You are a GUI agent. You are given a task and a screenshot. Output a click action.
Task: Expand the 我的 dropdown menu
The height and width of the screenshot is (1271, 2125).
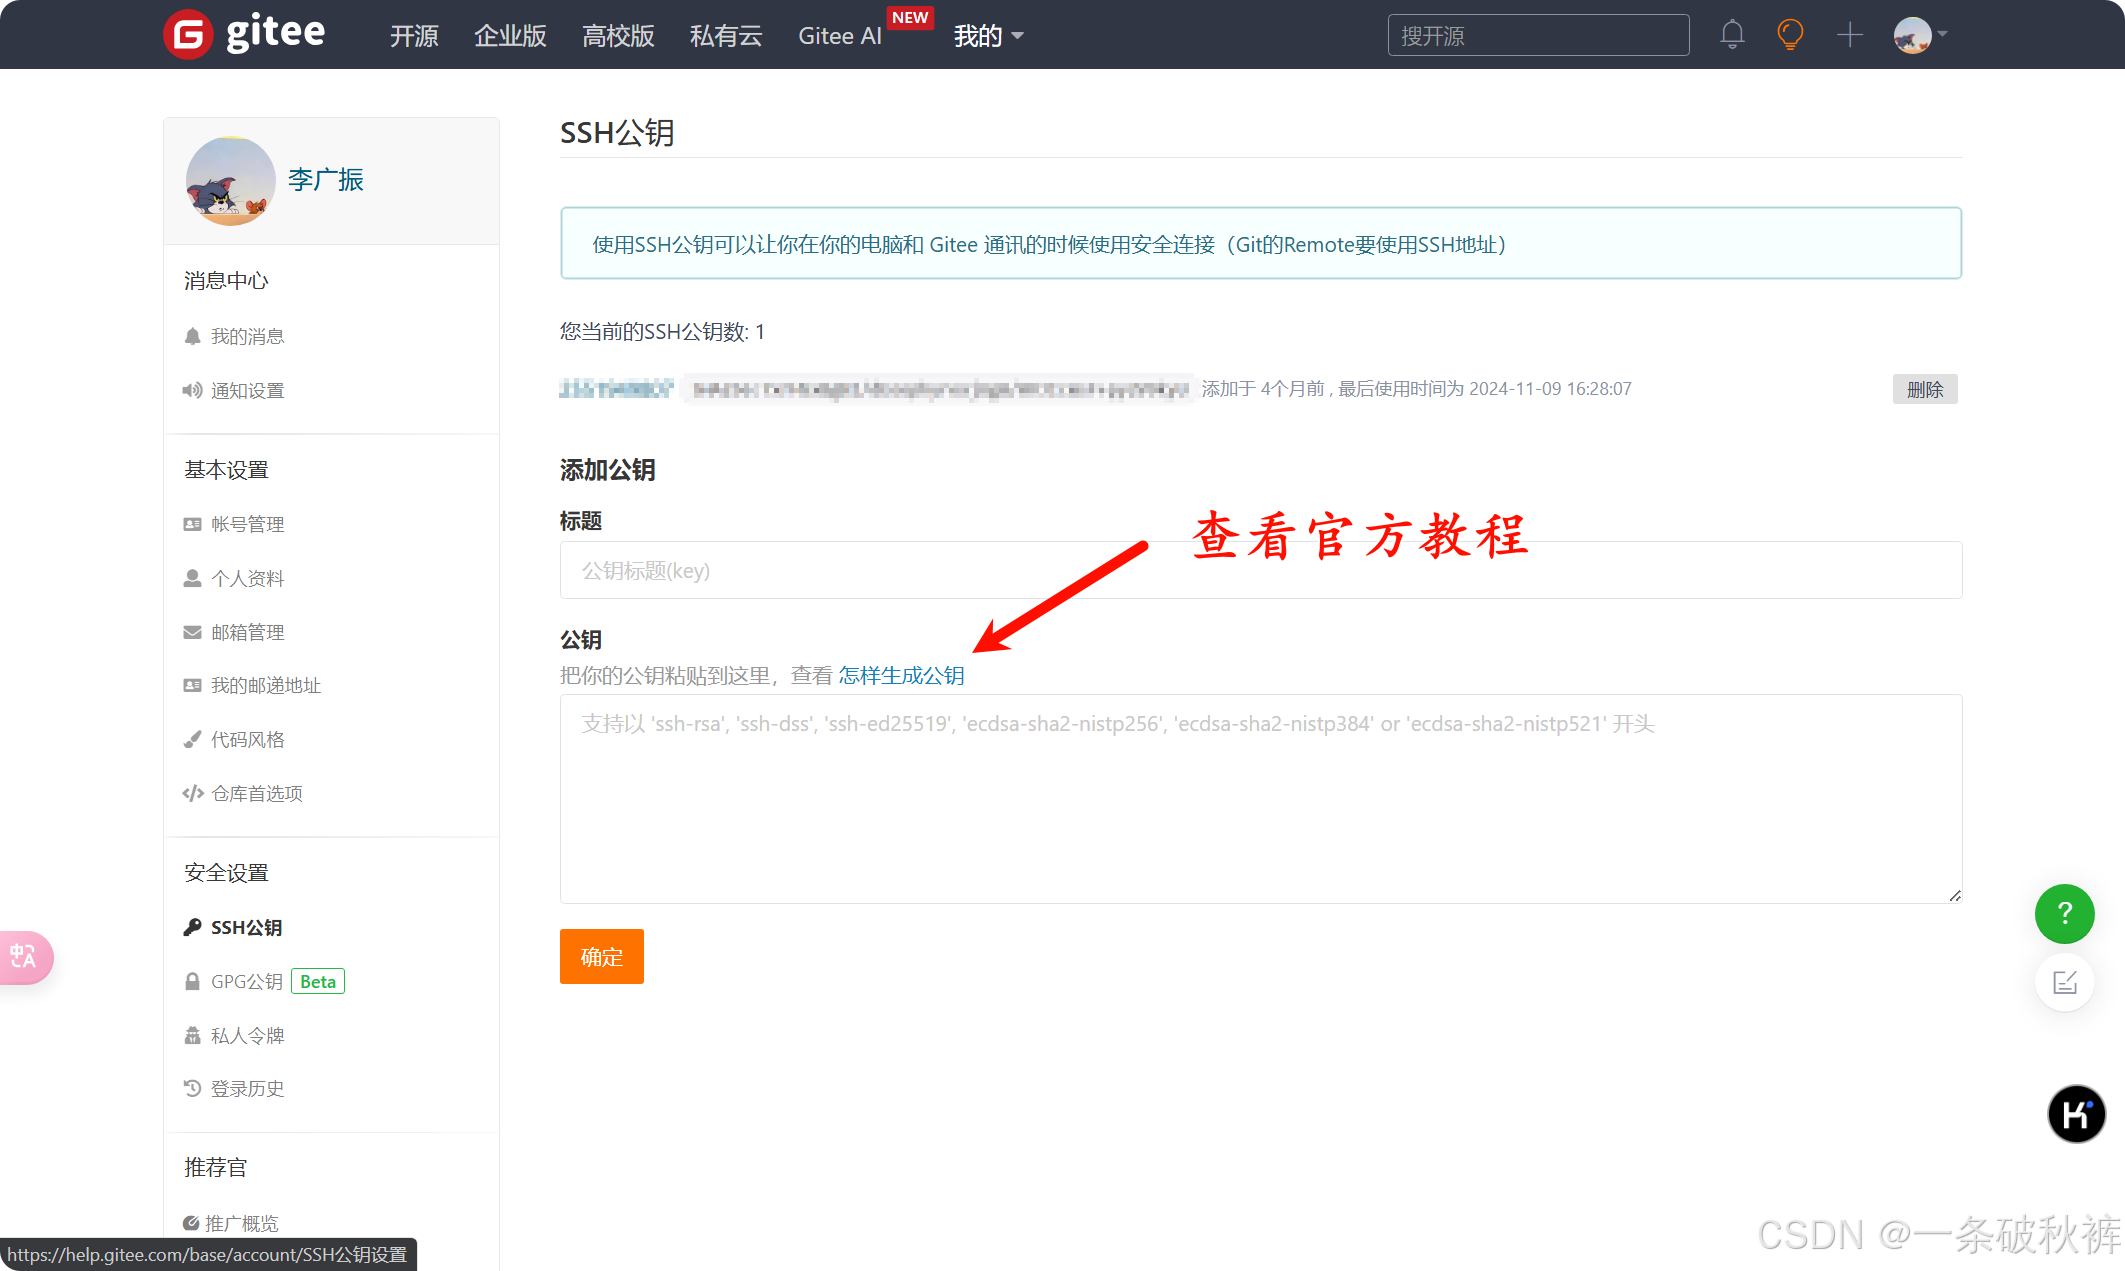(988, 36)
